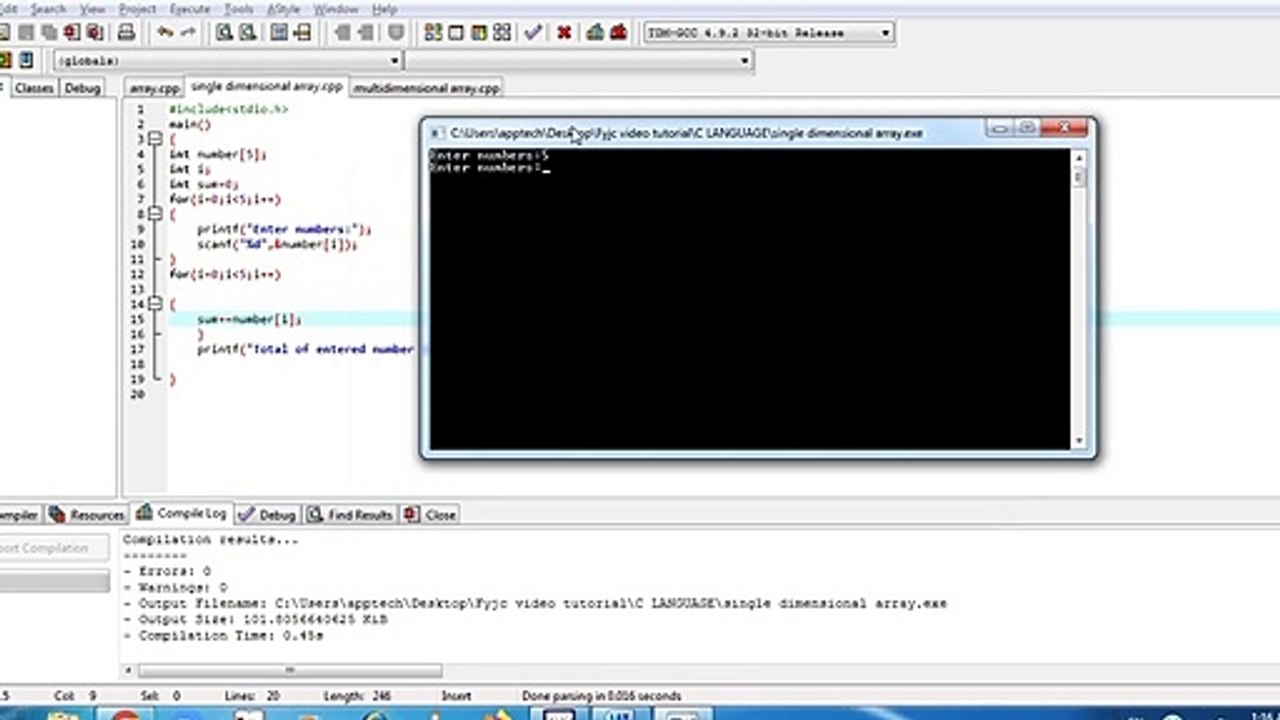Switch to the multidimensional array.cpp tab
1280x720 pixels.
(x=426, y=88)
